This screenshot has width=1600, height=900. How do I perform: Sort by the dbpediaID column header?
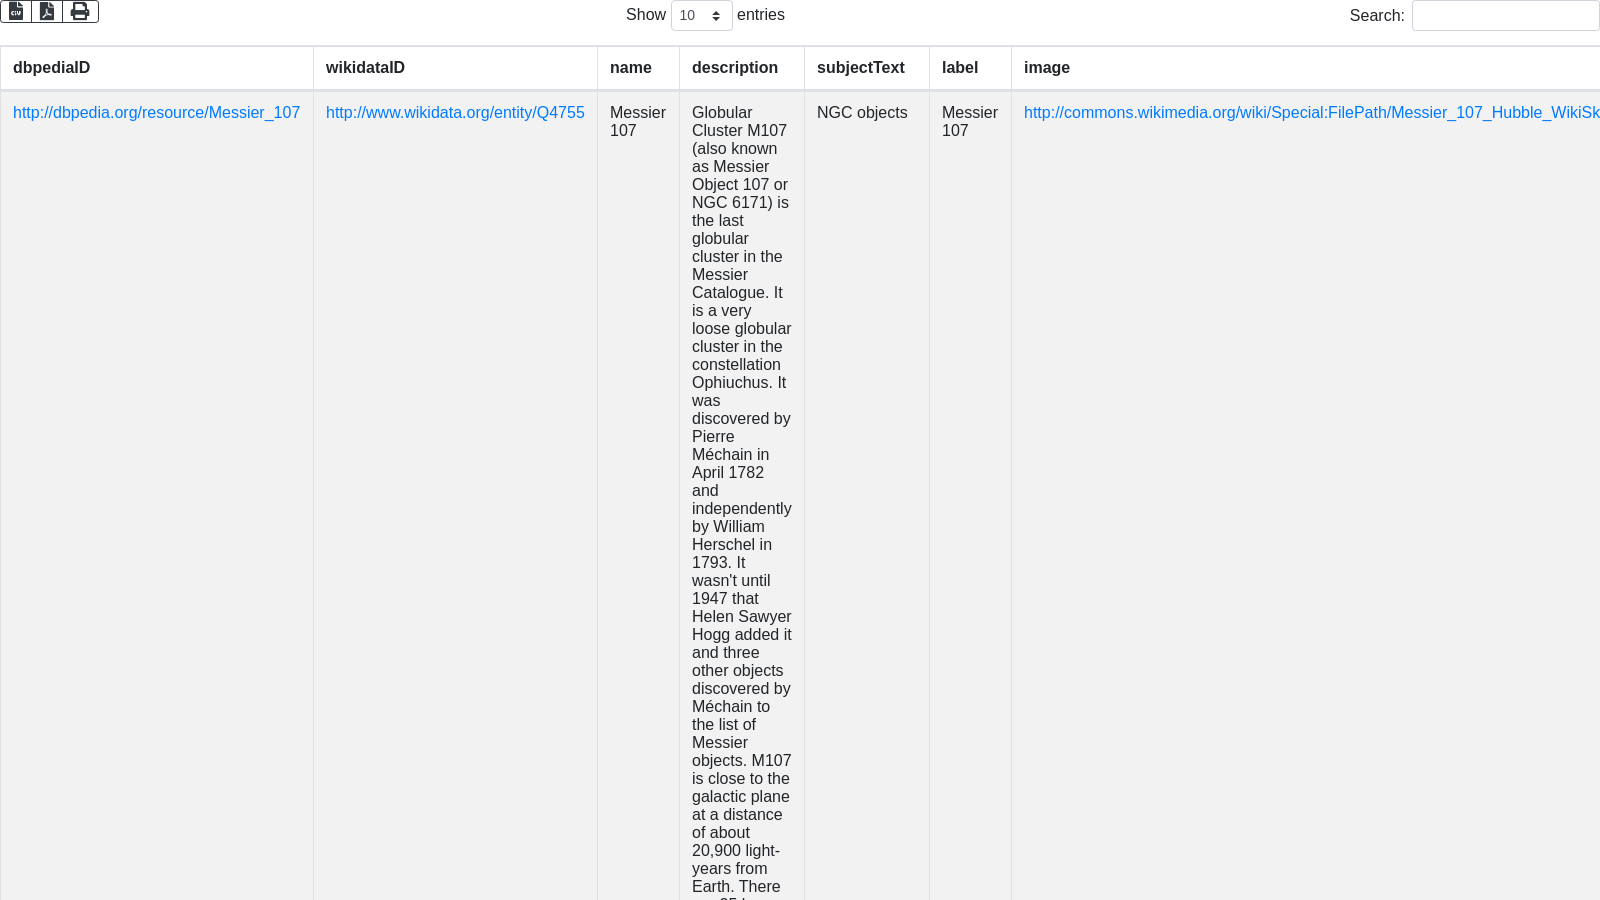(52, 68)
